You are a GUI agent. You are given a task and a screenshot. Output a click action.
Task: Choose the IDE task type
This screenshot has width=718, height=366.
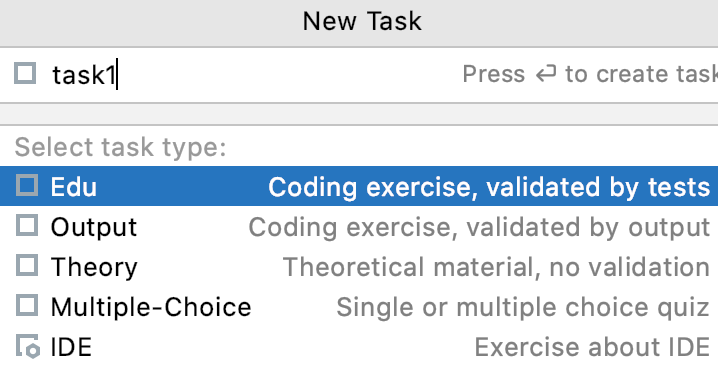tap(359, 346)
